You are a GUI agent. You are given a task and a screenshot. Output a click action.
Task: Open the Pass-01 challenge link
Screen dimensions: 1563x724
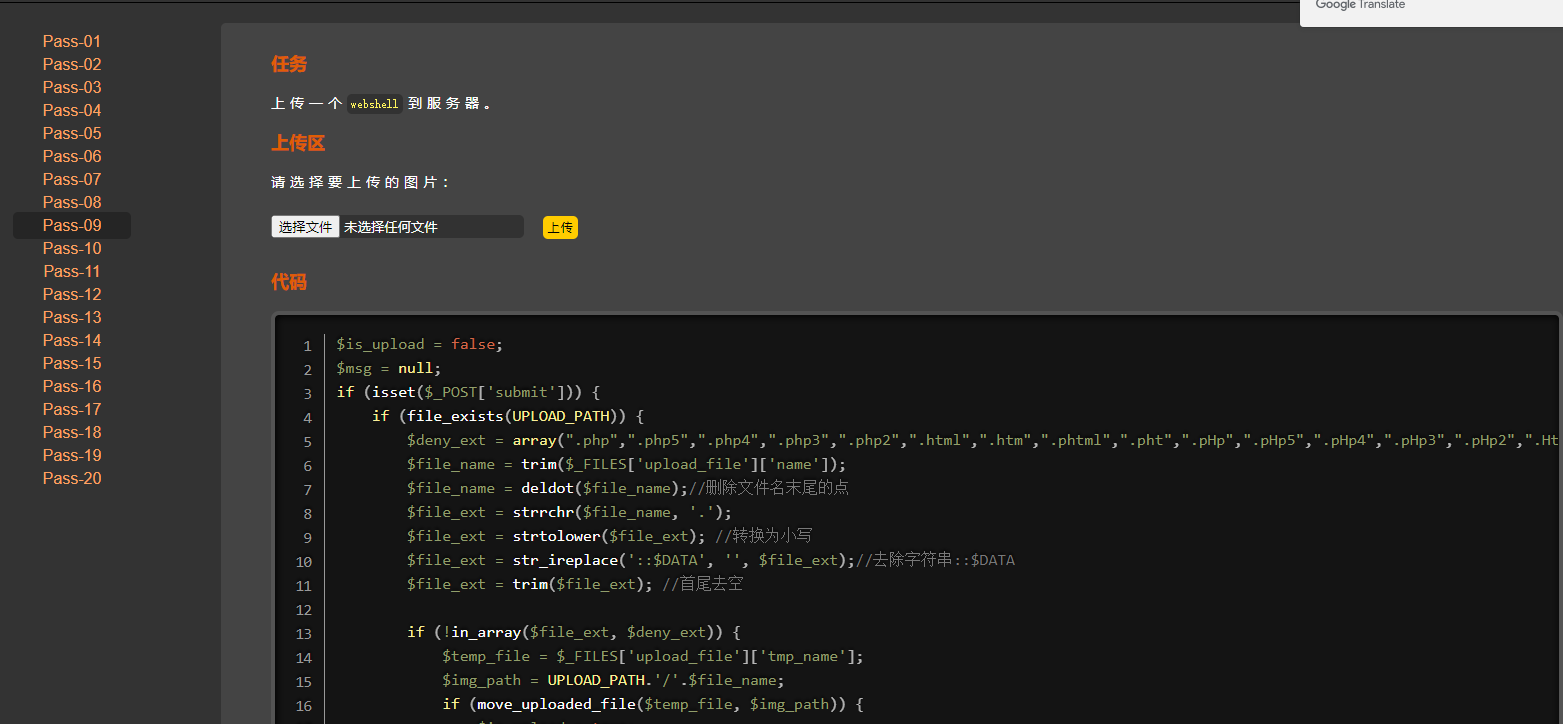[72, 41]
